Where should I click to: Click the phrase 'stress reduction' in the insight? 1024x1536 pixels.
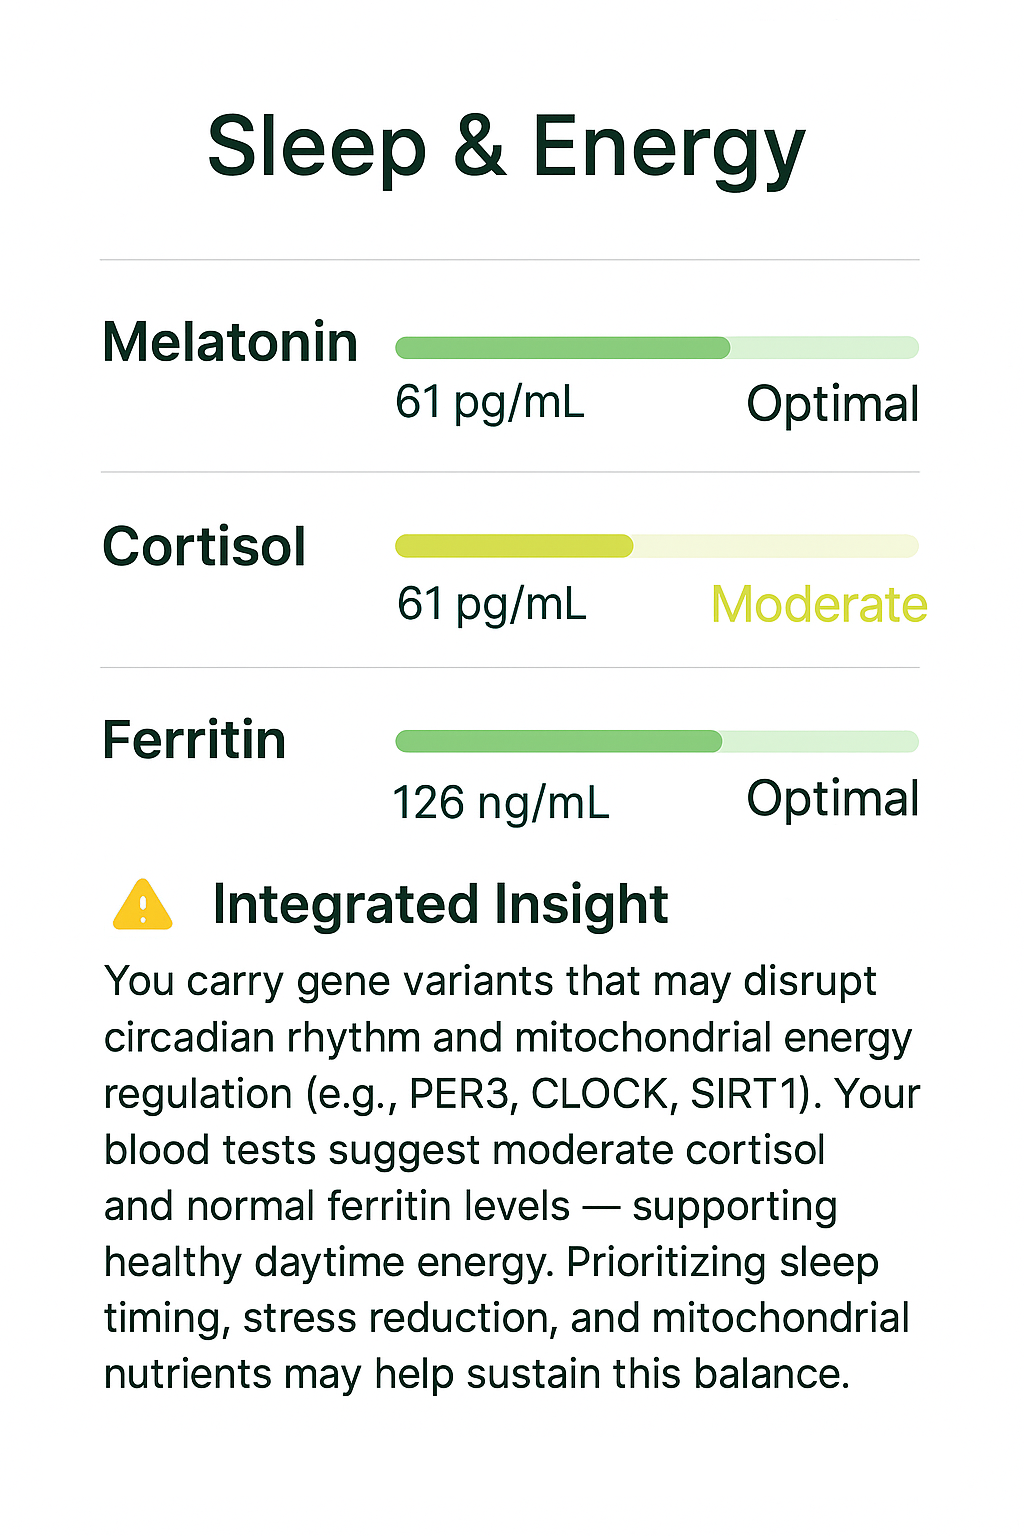tap(400, 1318)
